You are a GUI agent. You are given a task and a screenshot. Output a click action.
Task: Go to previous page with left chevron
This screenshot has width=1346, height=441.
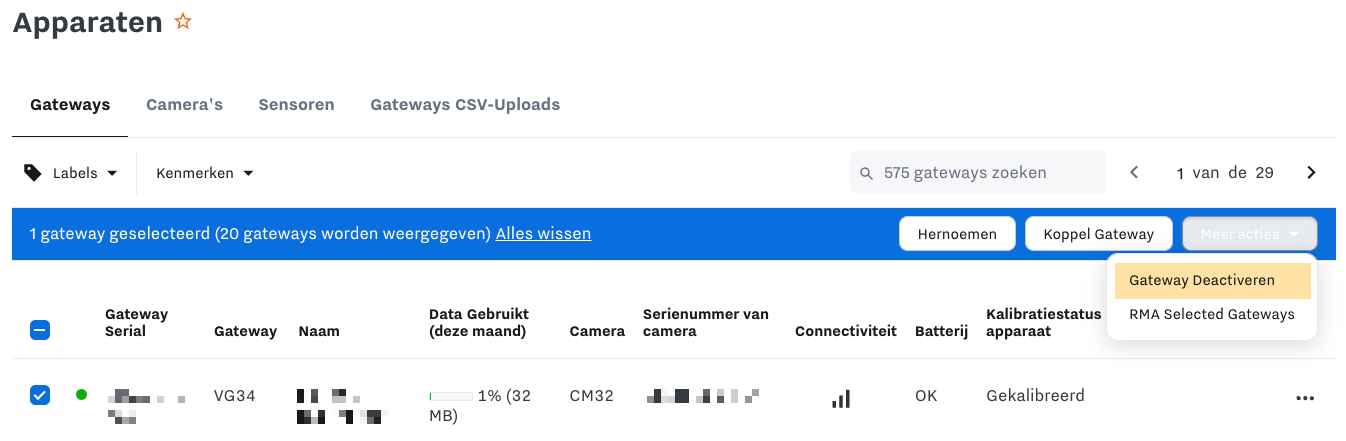tap(1134, 173)
